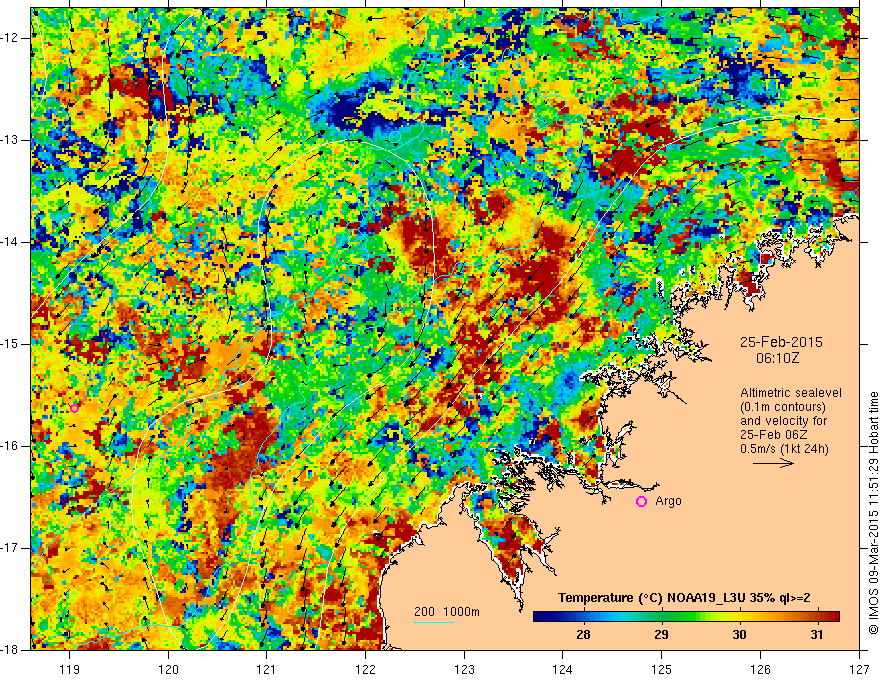Viewport: 880px width, 680px height.
Task: Click the 'and velocity for' caption line
Action: click(783, 421)
